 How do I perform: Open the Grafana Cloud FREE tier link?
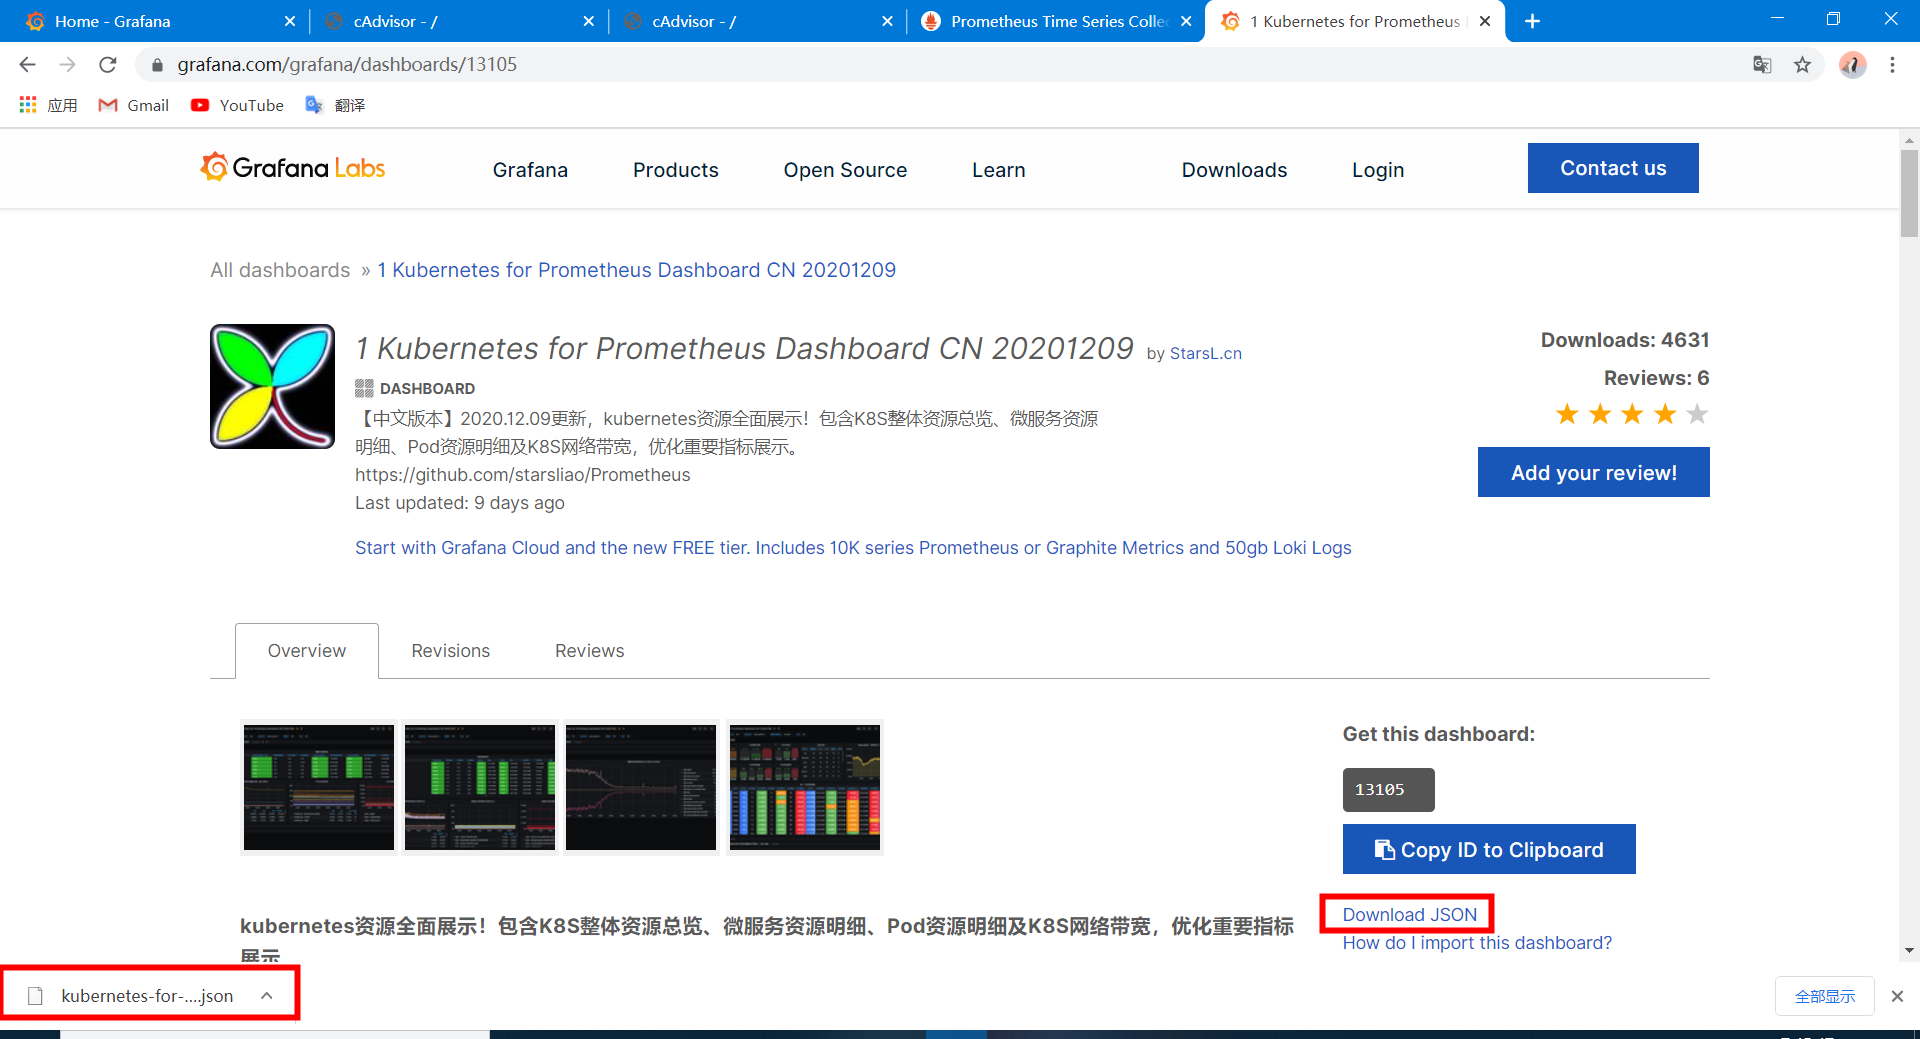click(853, 548)
